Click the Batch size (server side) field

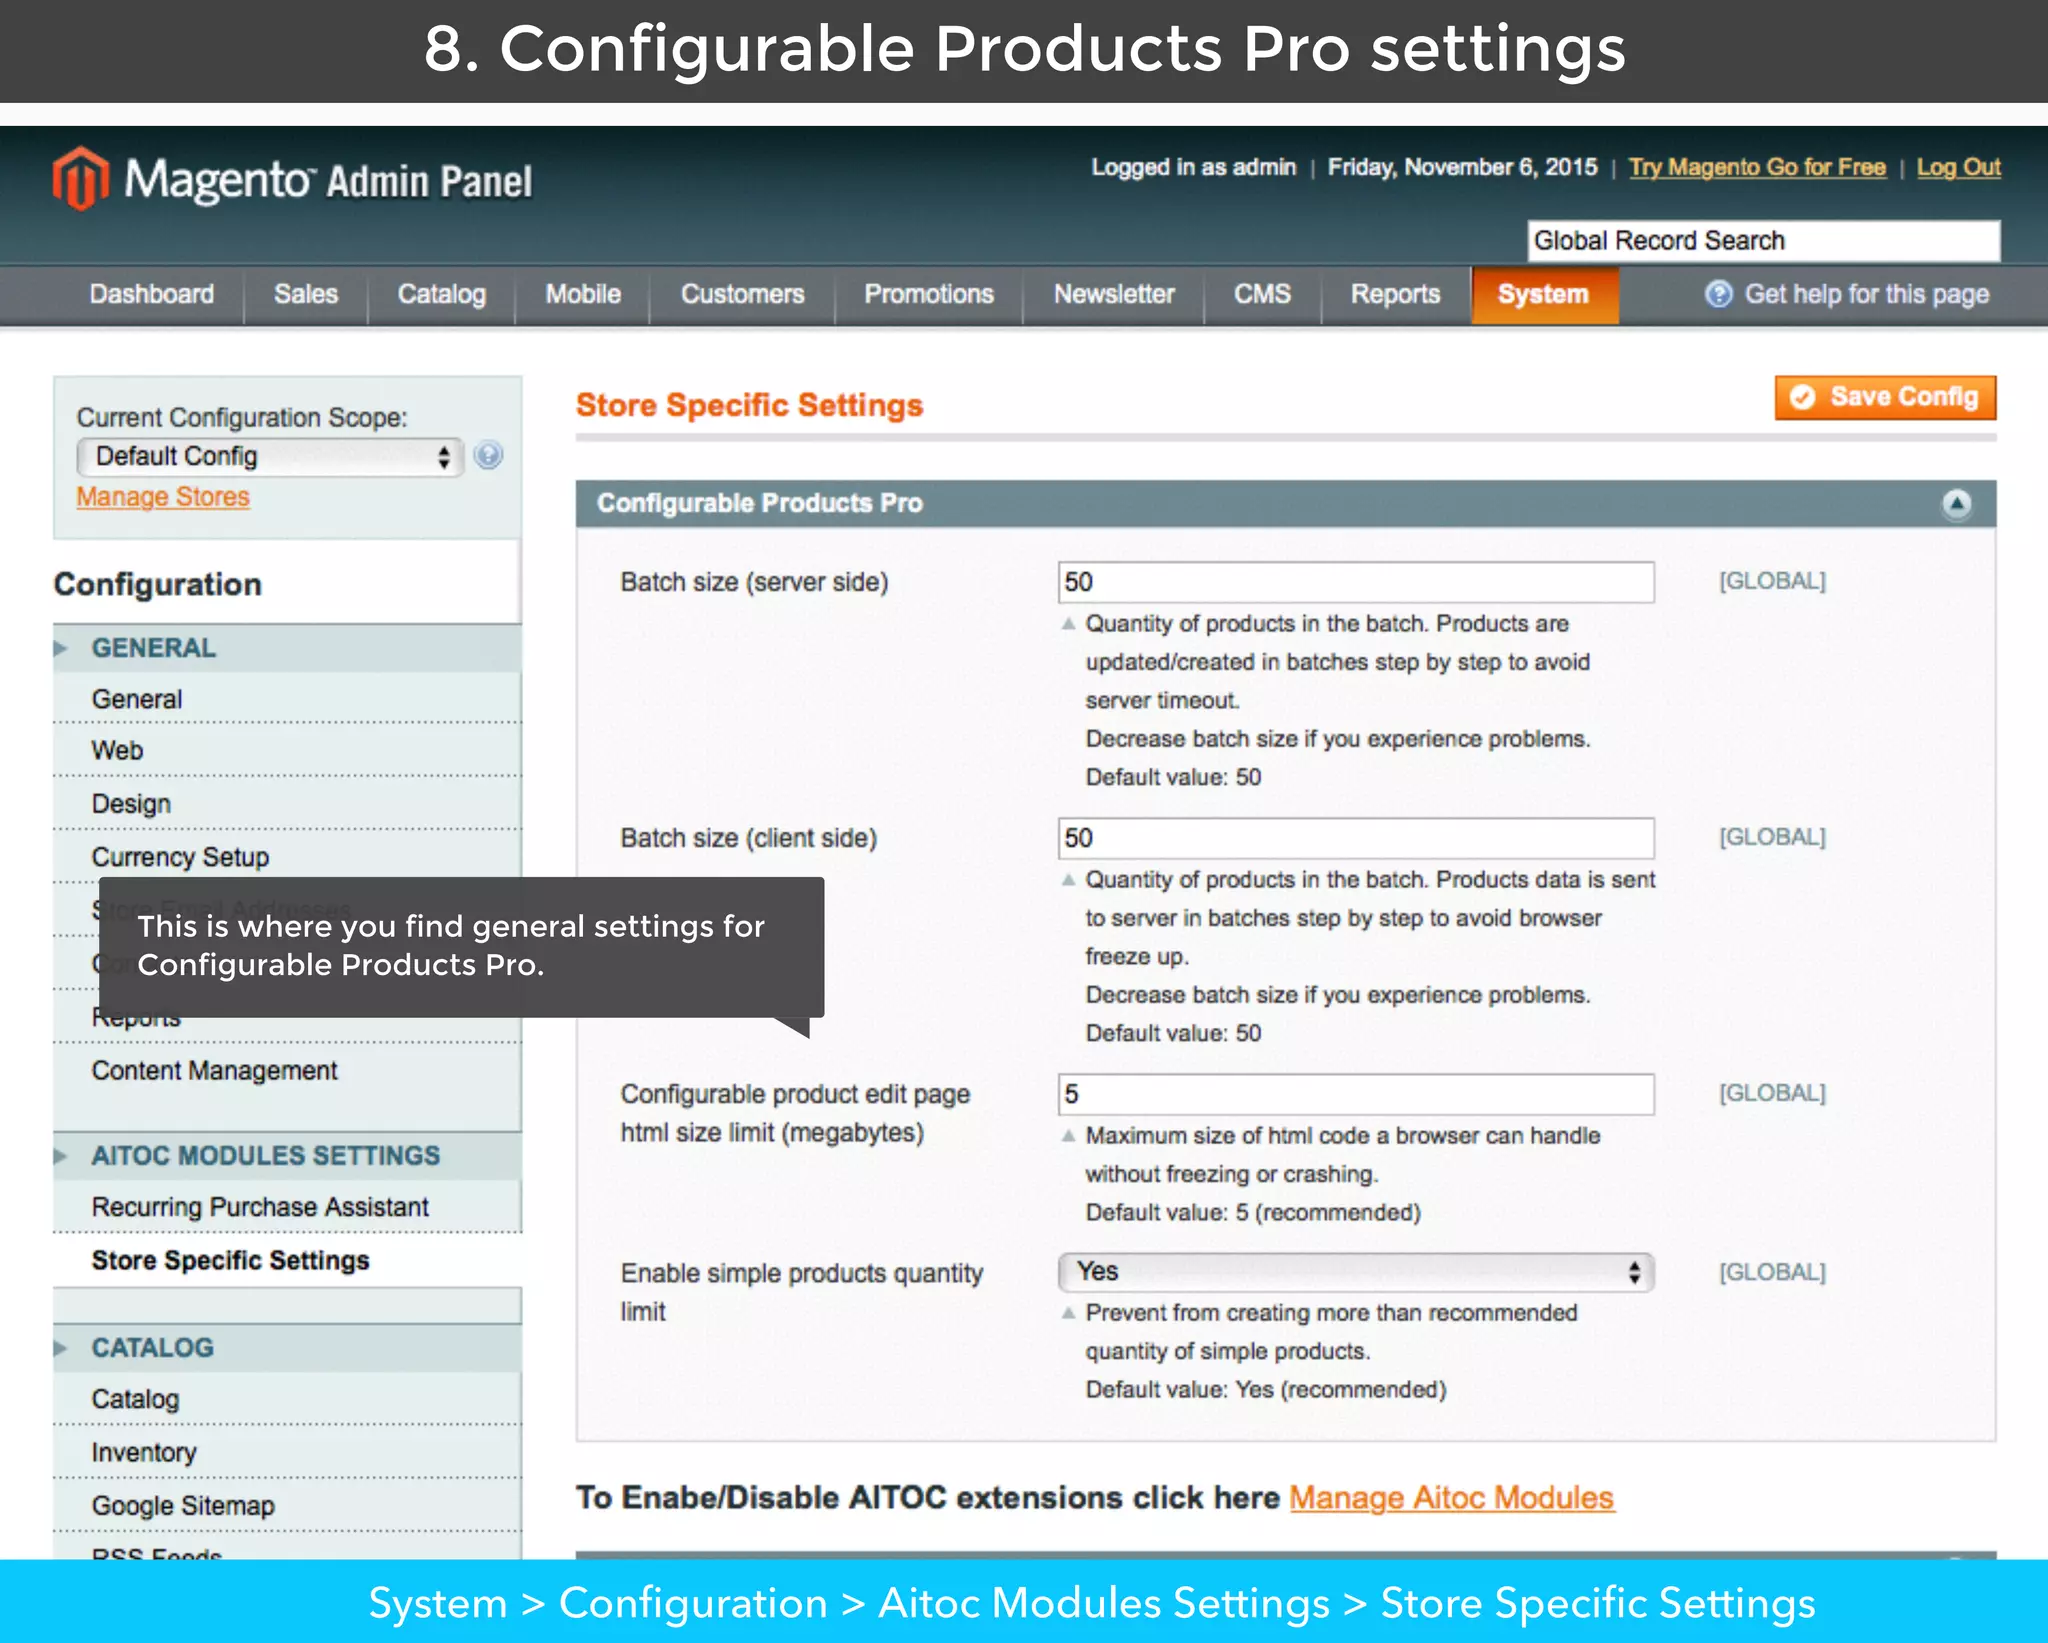1355,582
